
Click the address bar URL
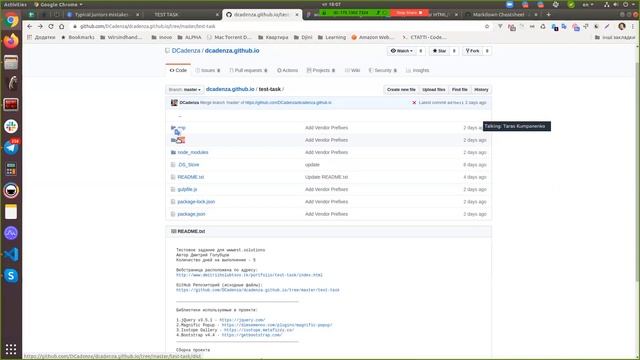[x=148, y=26]
